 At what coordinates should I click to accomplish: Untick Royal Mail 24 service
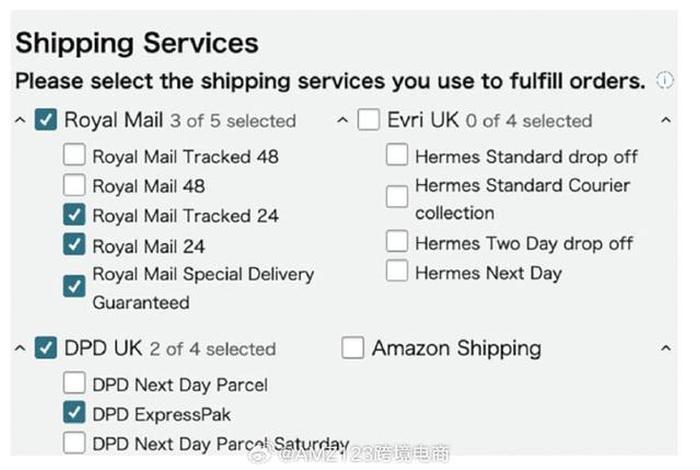click(x=74, y=245)
